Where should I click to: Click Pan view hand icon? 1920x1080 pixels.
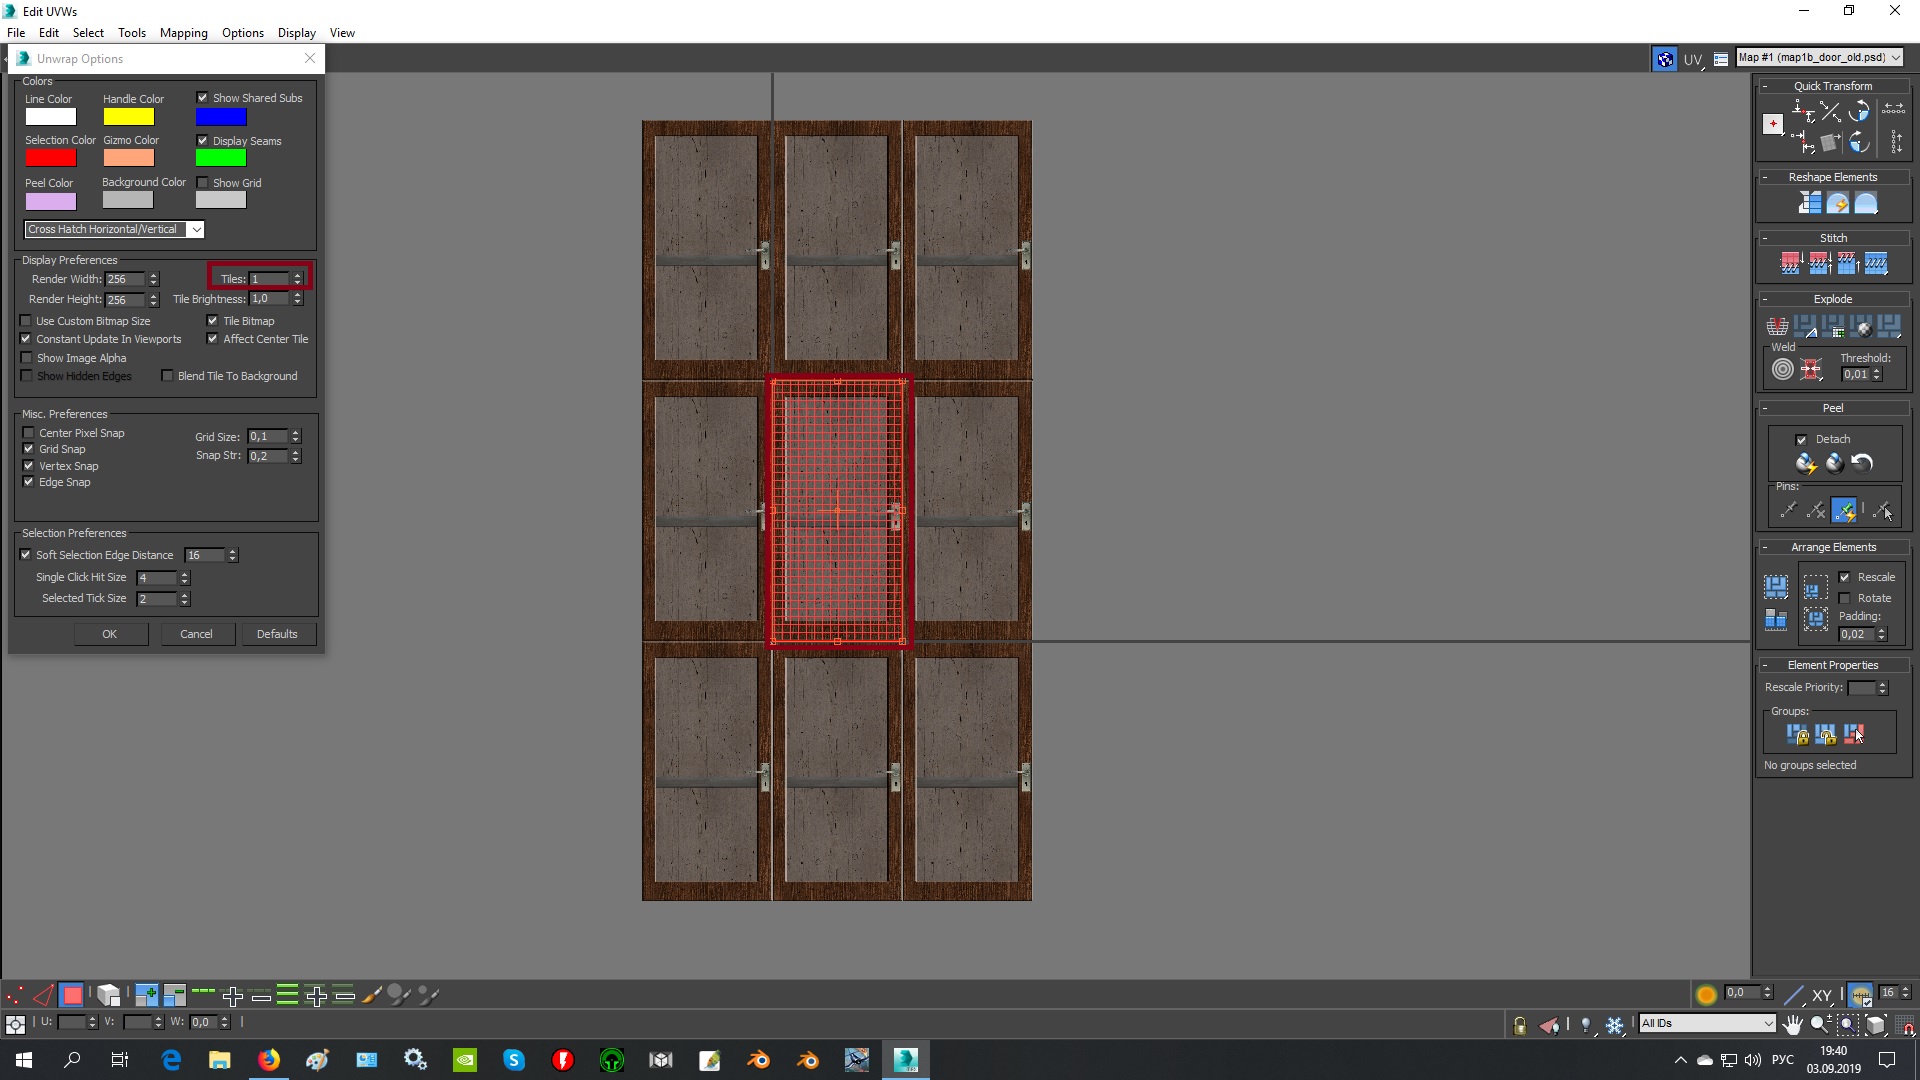click(1792, 1024)
